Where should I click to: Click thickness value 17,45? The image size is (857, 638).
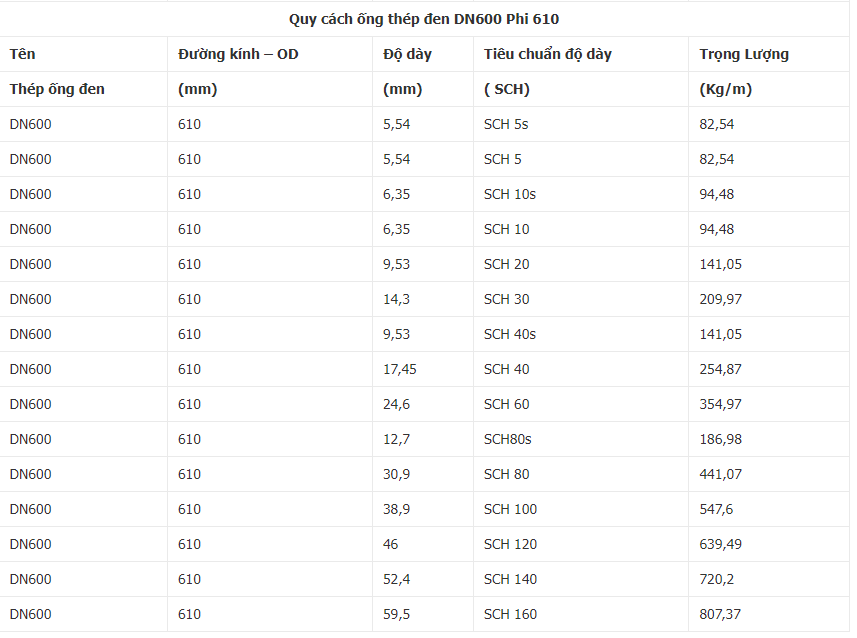pos(400,369)
